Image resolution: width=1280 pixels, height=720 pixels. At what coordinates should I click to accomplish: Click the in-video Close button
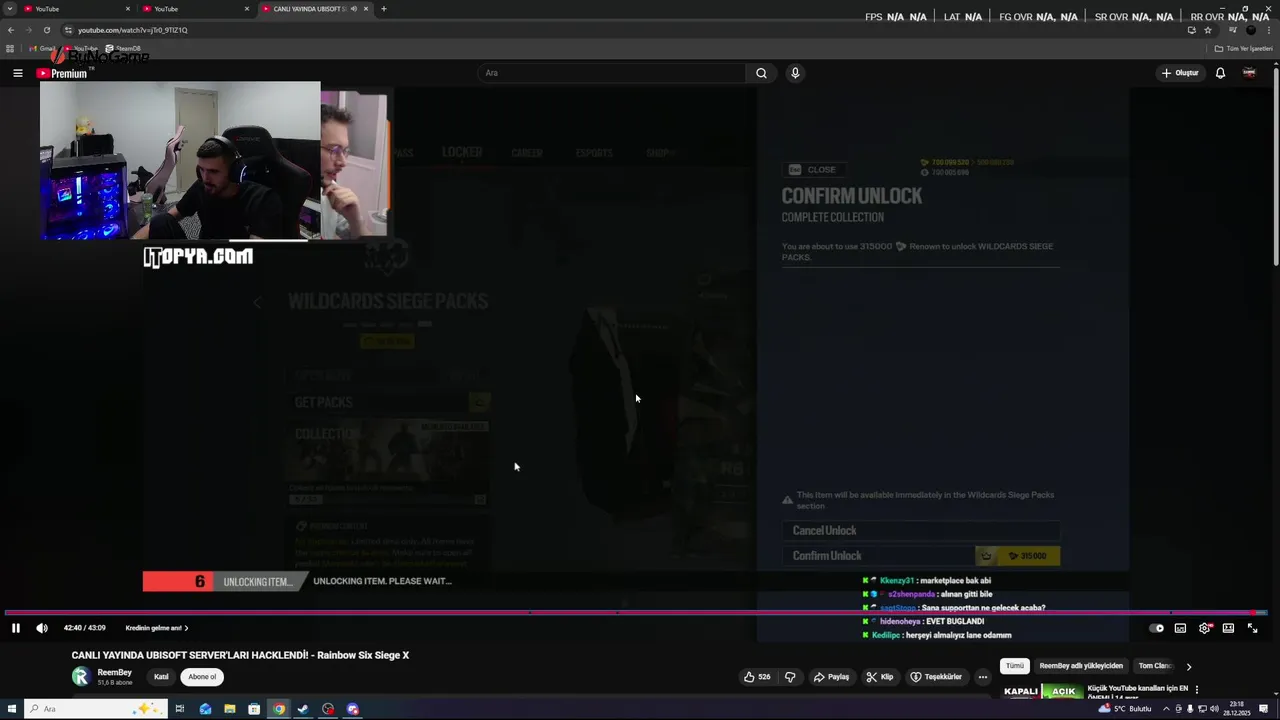tap(813, 170)
